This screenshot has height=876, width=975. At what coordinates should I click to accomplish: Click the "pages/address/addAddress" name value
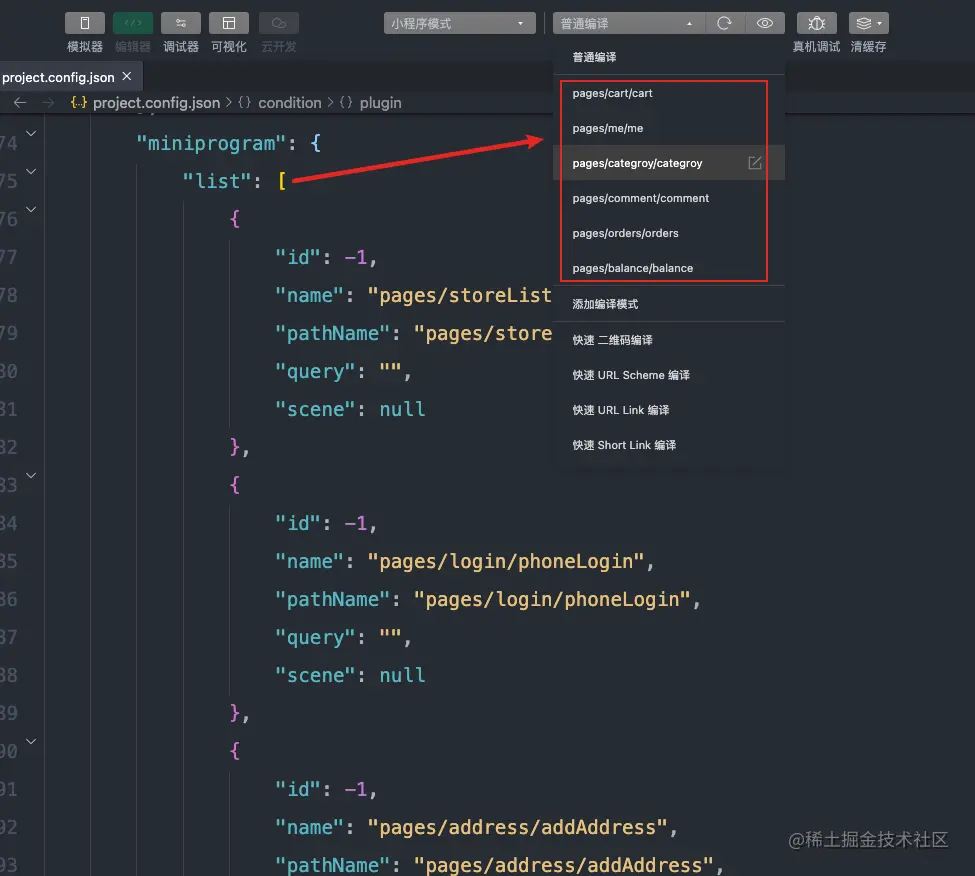coord(517,828)
